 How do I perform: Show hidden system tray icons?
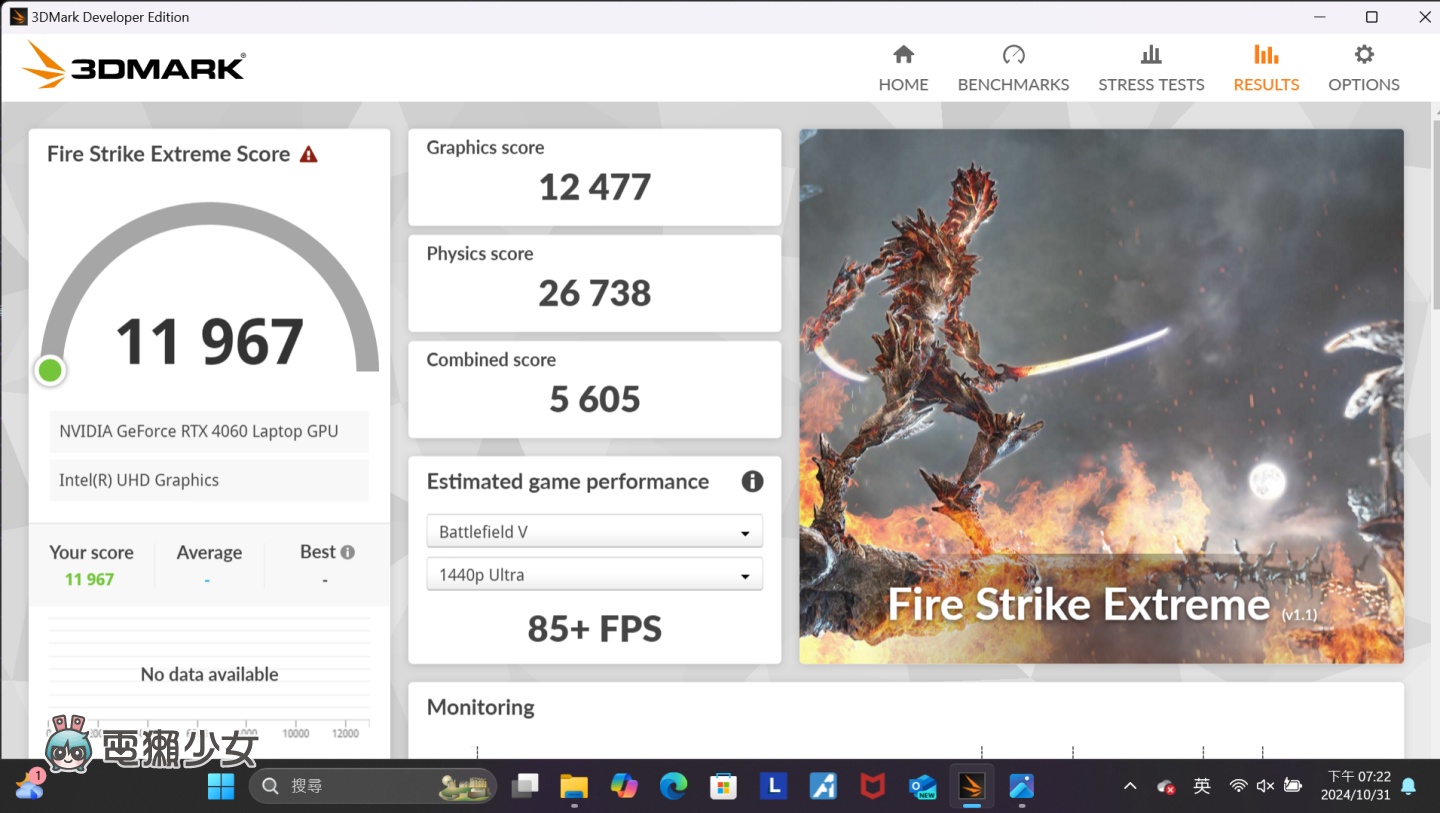tap(1130, 786)
